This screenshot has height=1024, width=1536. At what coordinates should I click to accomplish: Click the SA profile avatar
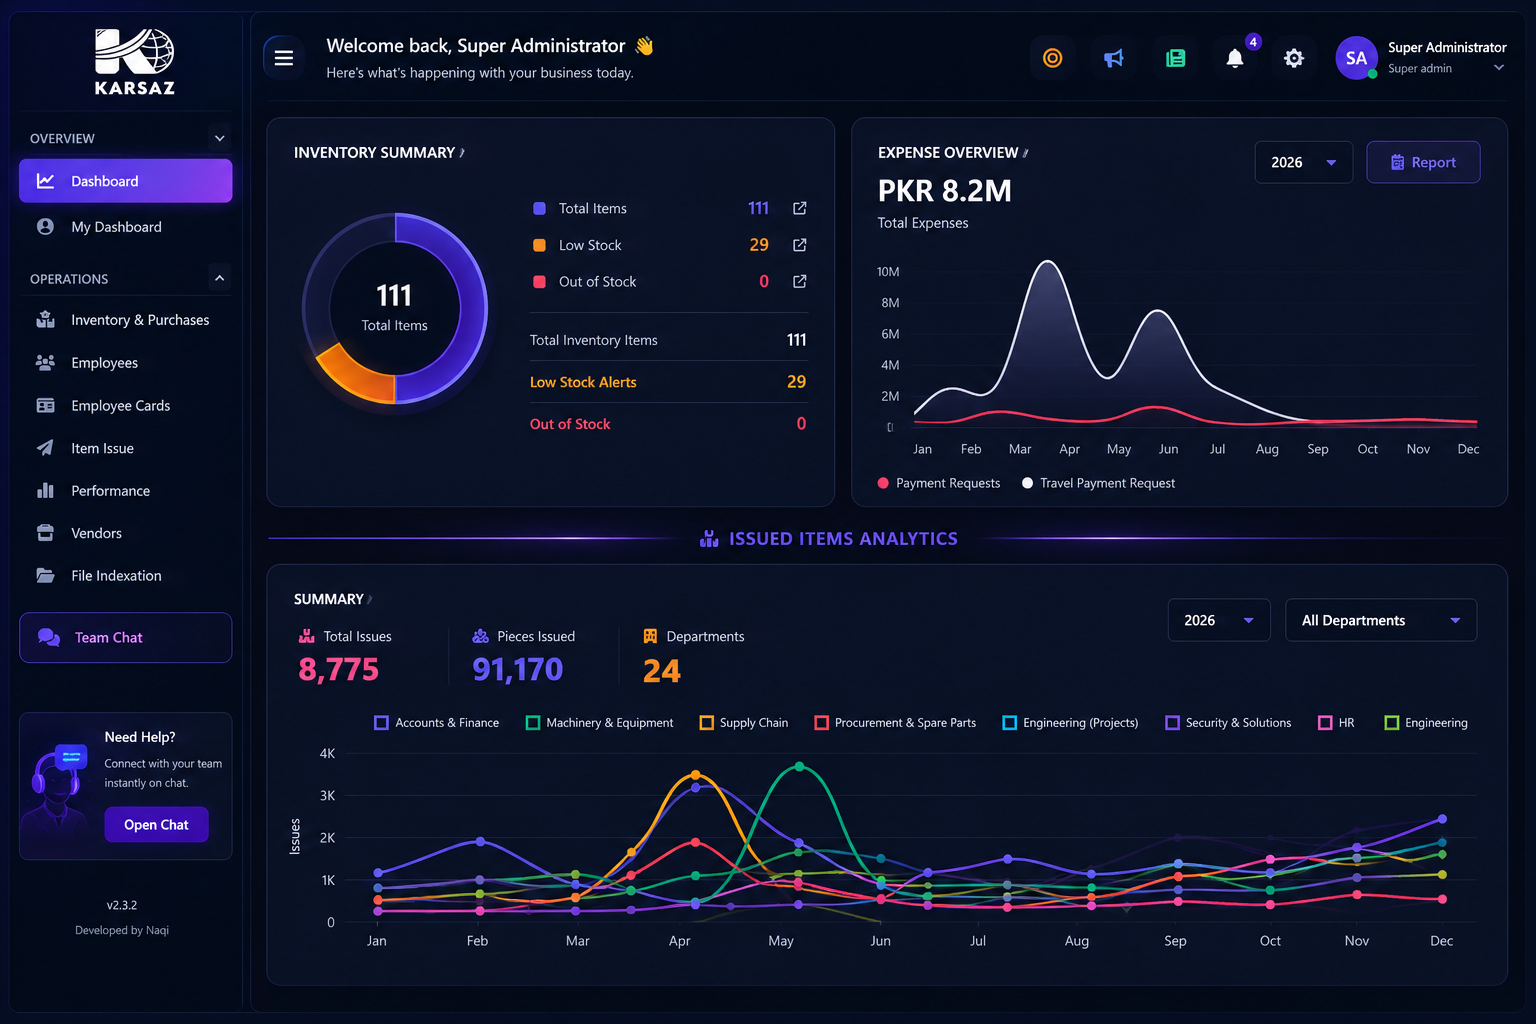[x=1356, y=58]
